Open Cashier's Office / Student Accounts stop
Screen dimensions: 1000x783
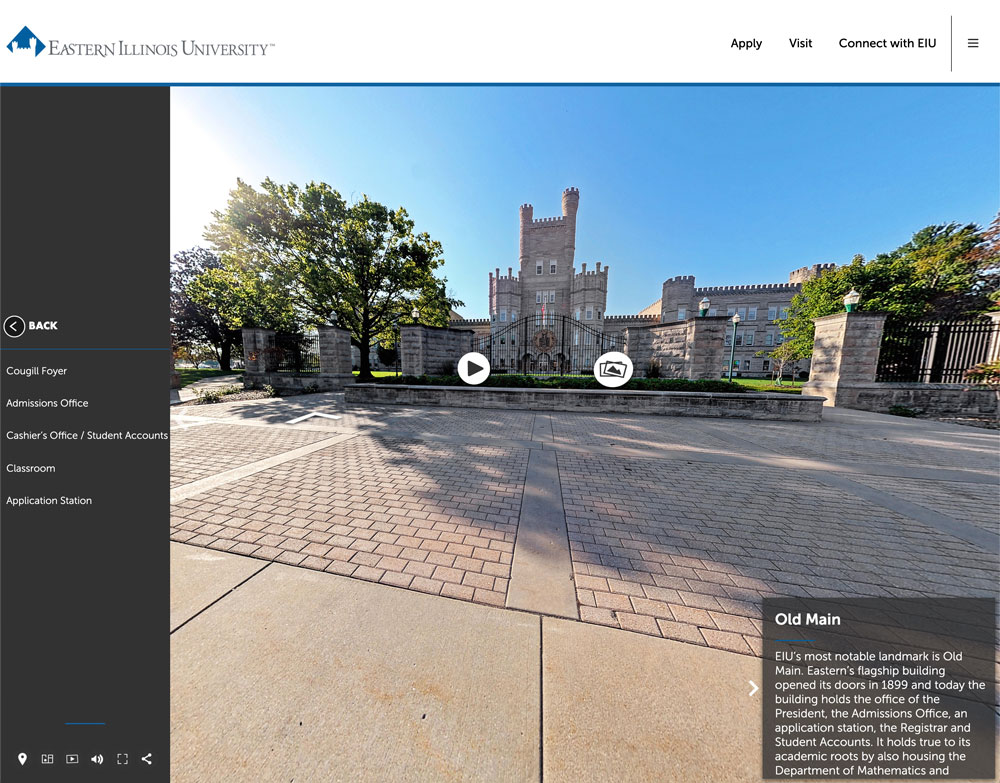pos(87,436)
